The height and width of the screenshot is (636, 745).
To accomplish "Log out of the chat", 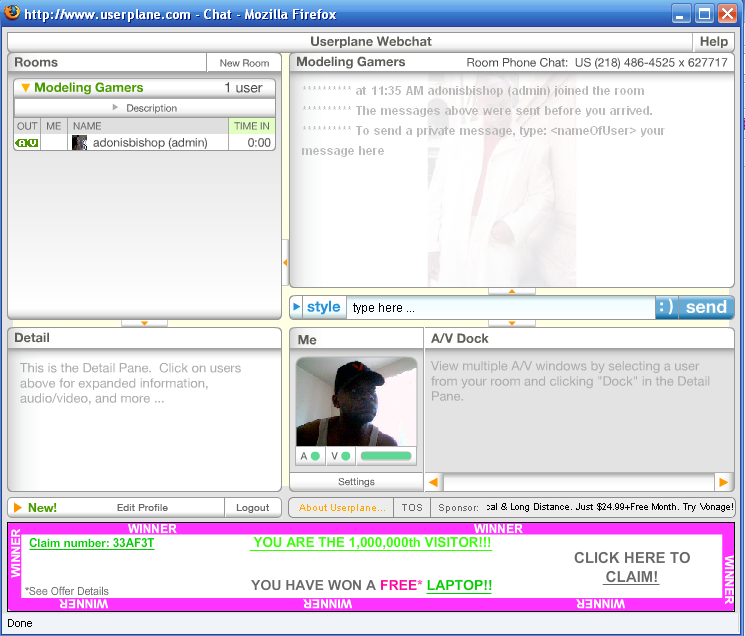I will (253, 508).
